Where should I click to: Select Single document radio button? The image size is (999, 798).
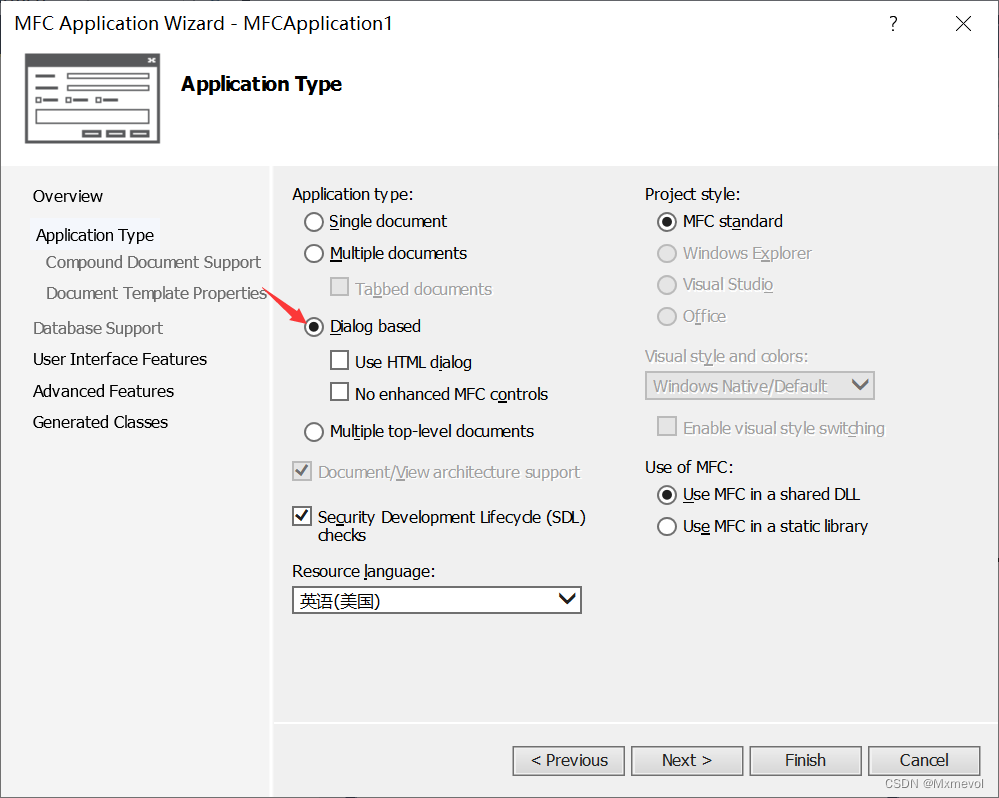coord(313,222)
